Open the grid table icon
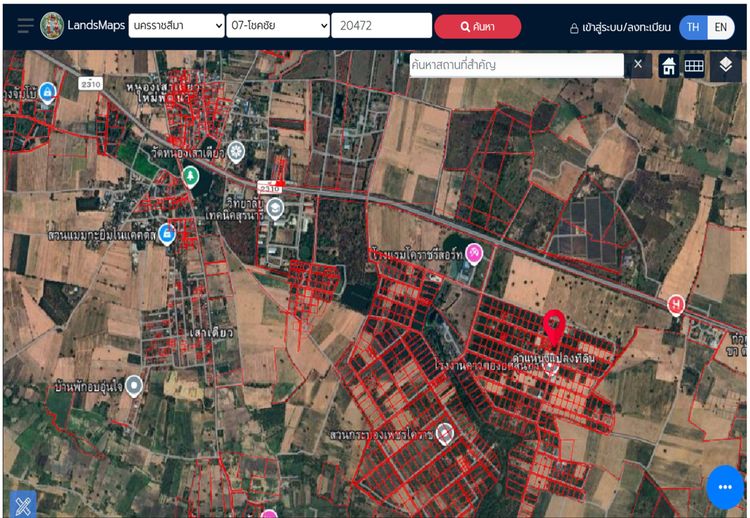This screenshot has height=518, width=750. pos(694,66)
